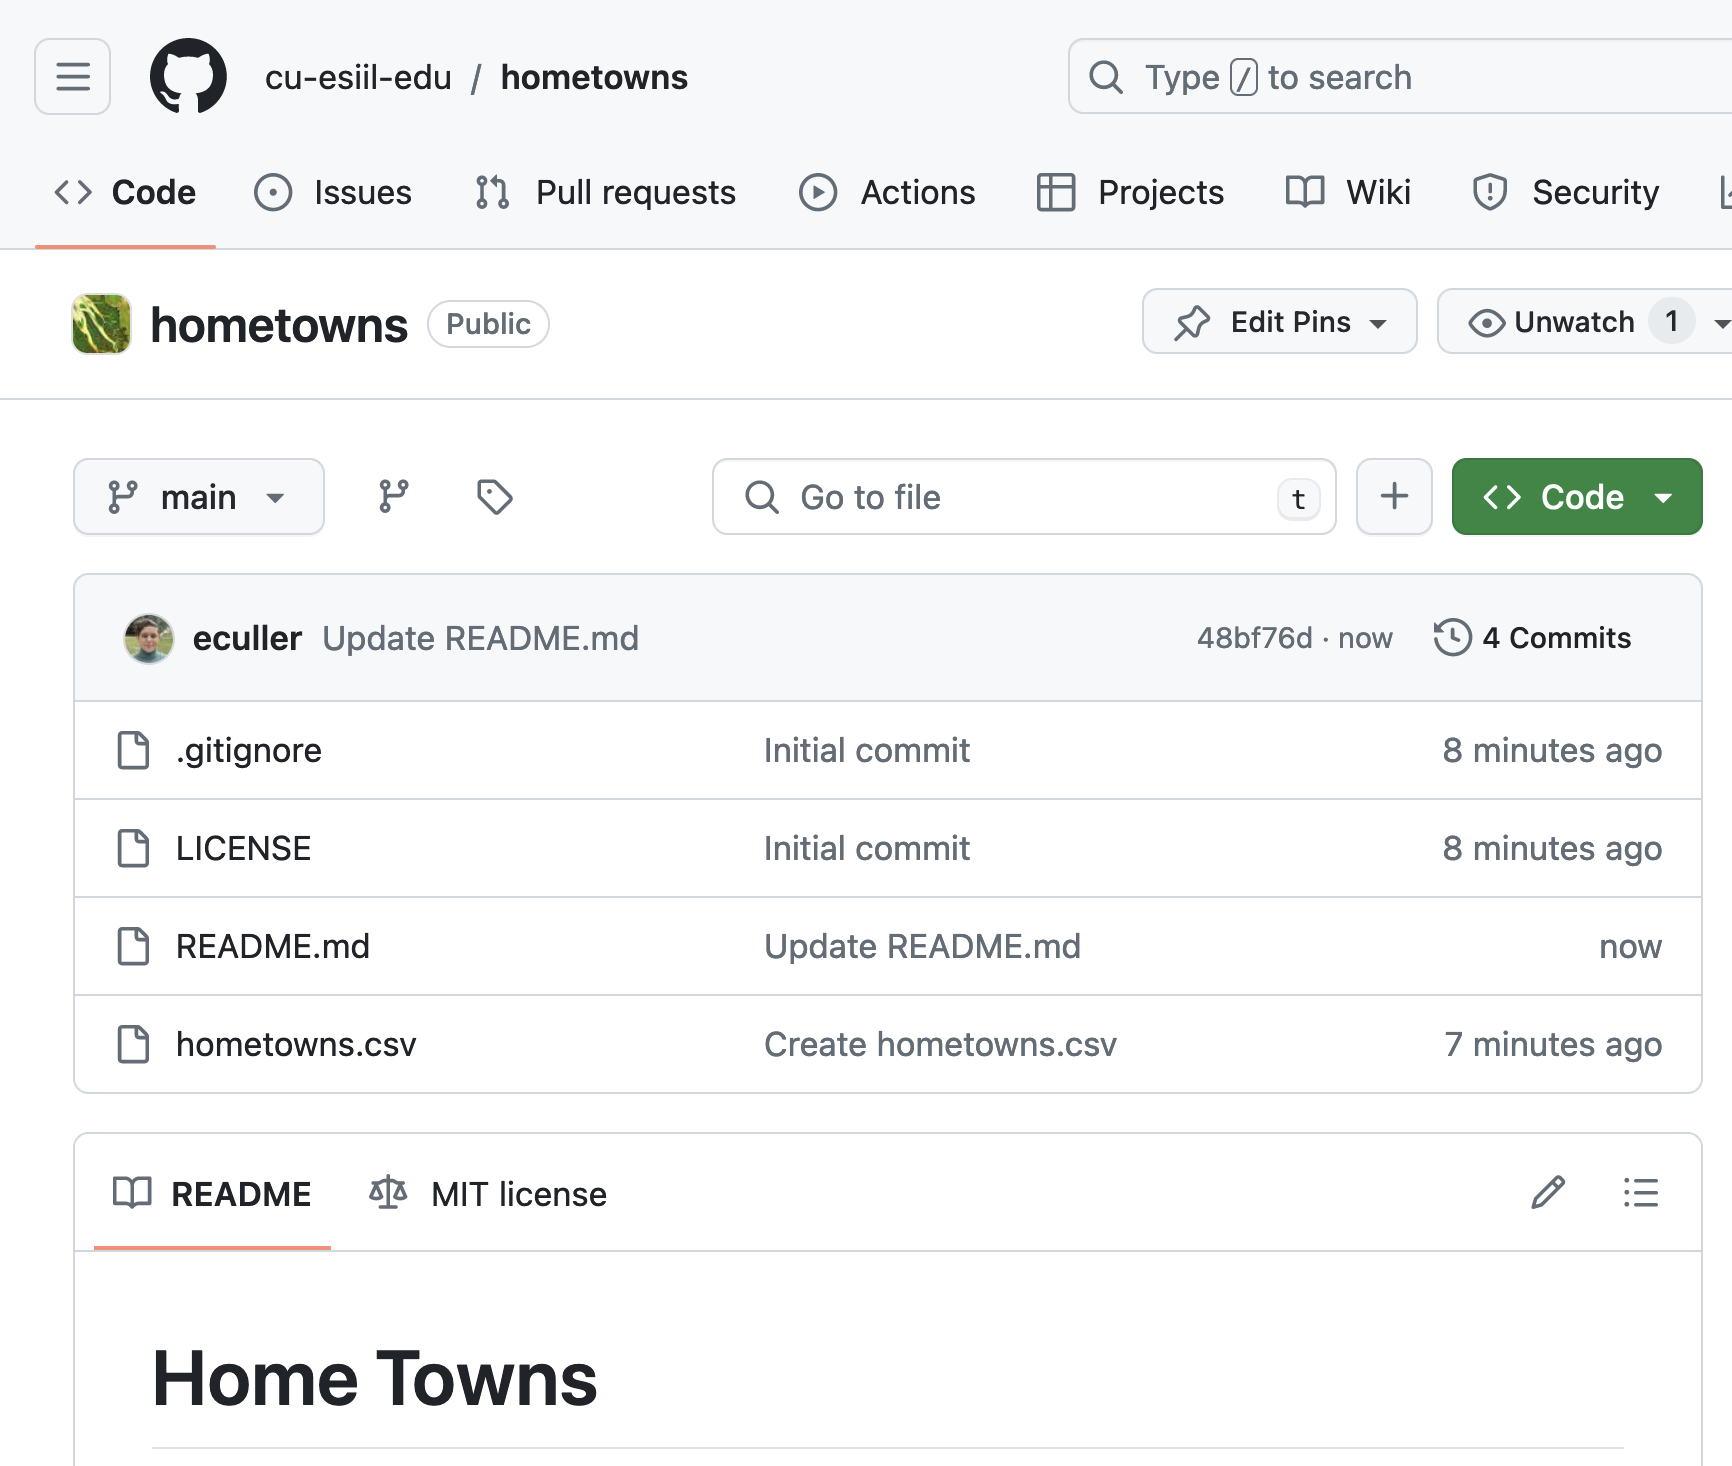Focus the Go to file search box
The width and height of the screenshot is (1732, 1466).
[x=1024, y=497]
